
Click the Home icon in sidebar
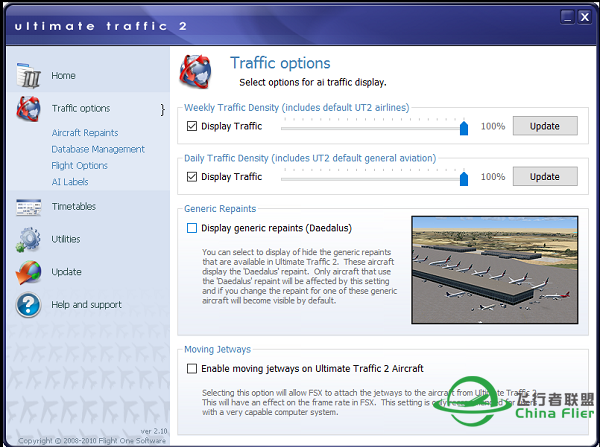click(x=28, y=76)
